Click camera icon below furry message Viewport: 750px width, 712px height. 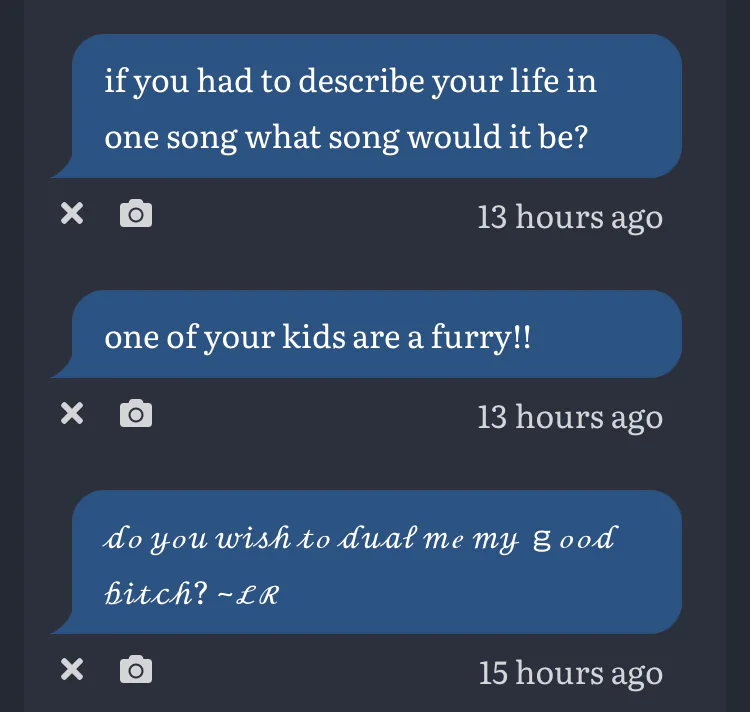136,413
